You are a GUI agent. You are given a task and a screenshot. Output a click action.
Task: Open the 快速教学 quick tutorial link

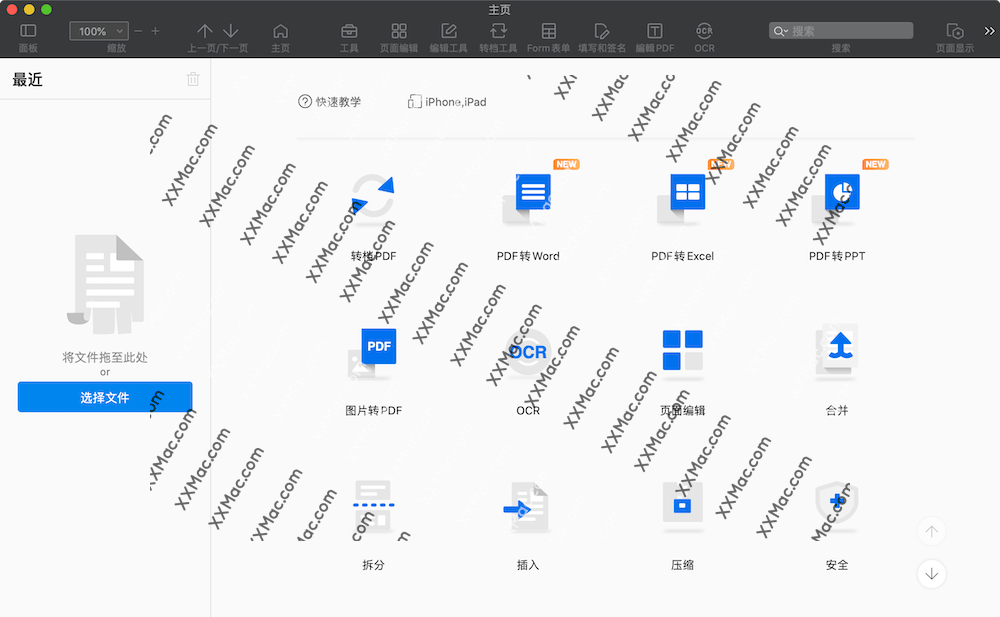pos(331,101)
